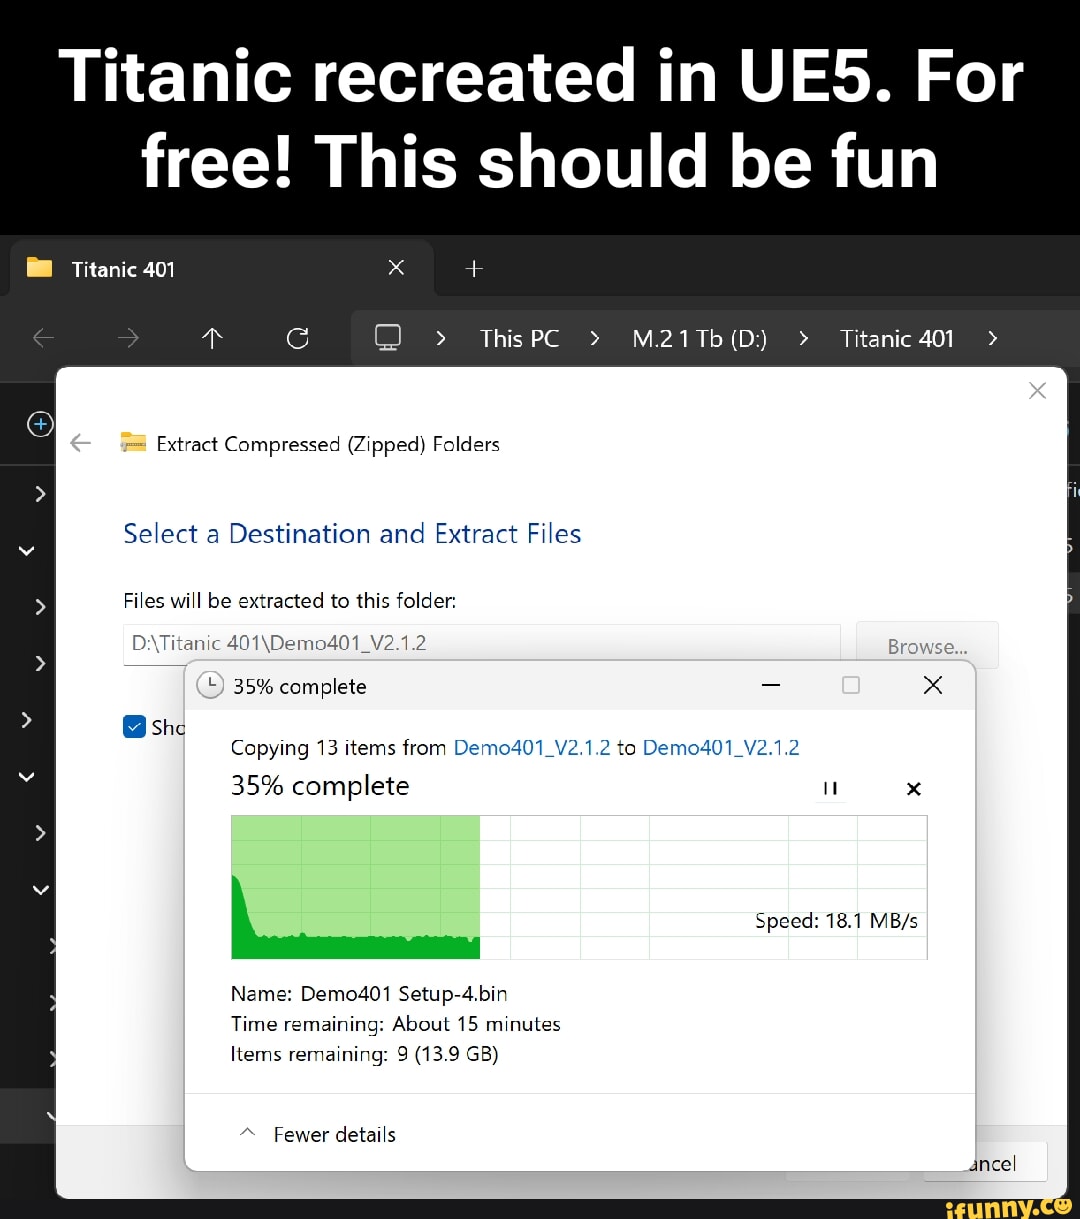The height and width of the screenshot is (1219, 1080).
Task: Collapse to Fewer details
Action: [x=320, y=1134]
